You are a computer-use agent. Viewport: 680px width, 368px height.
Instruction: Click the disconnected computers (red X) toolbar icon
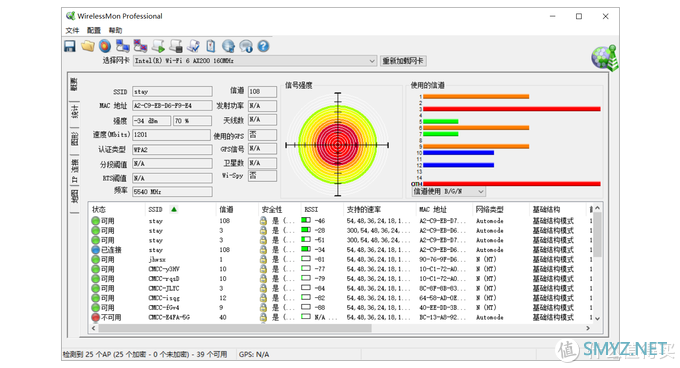(140, 46)
